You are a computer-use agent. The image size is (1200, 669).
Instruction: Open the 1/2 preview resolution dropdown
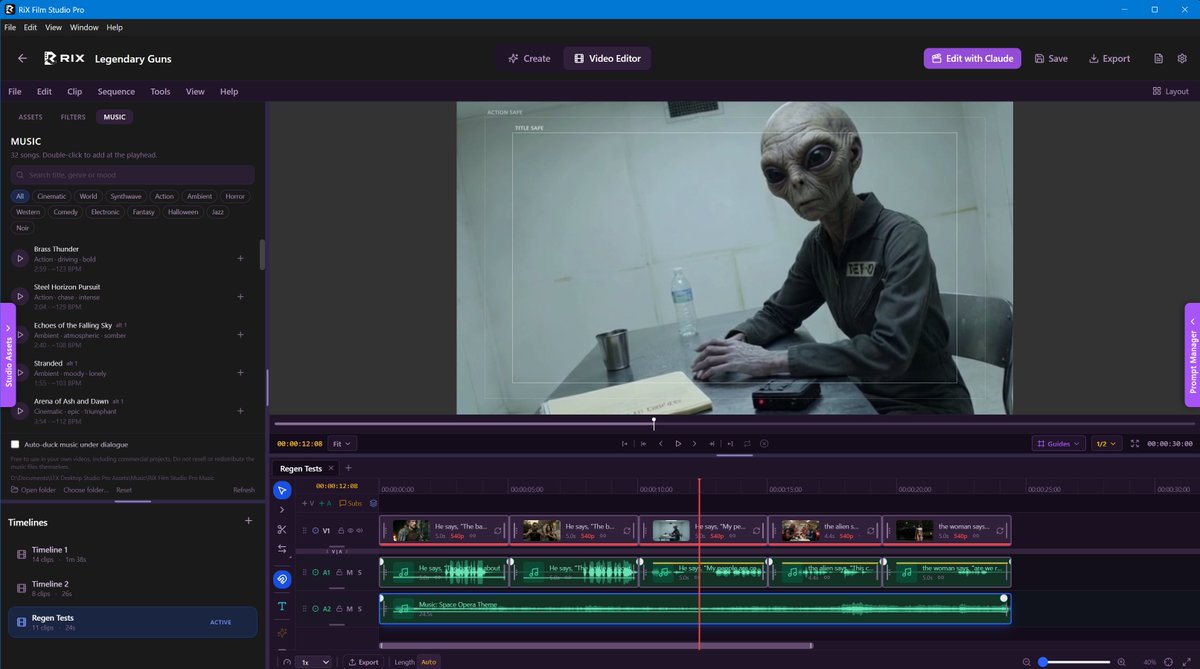click(x=1106, y=443)
